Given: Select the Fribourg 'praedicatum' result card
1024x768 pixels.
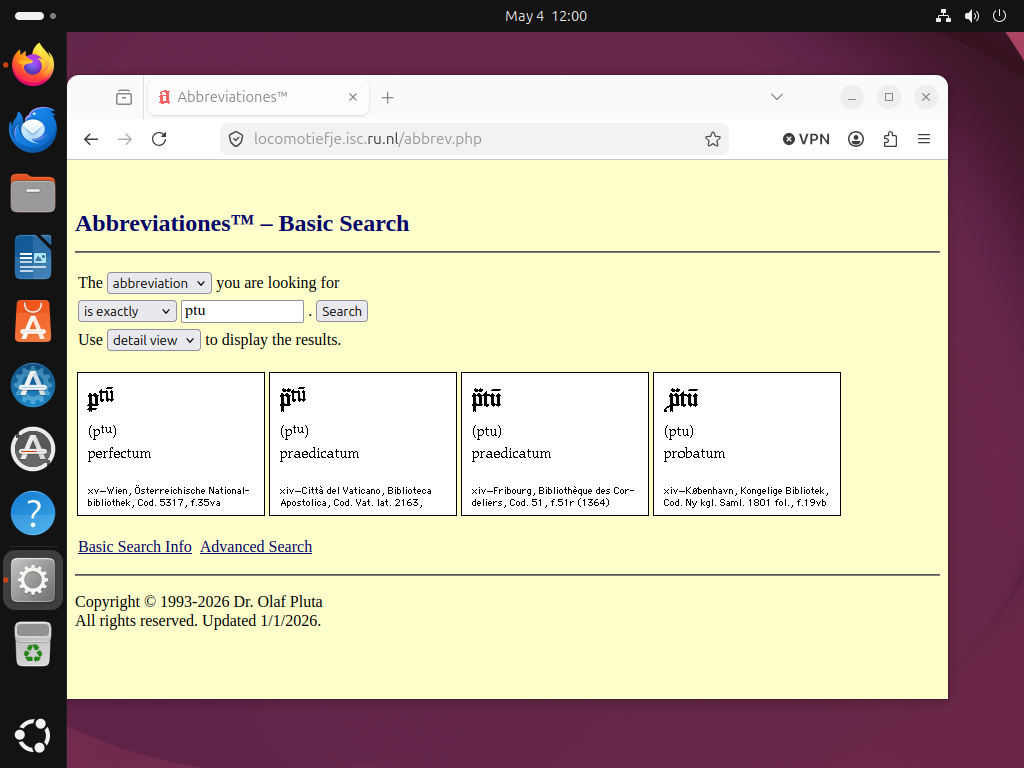Looking at the screenshot, I should point(555,444).
